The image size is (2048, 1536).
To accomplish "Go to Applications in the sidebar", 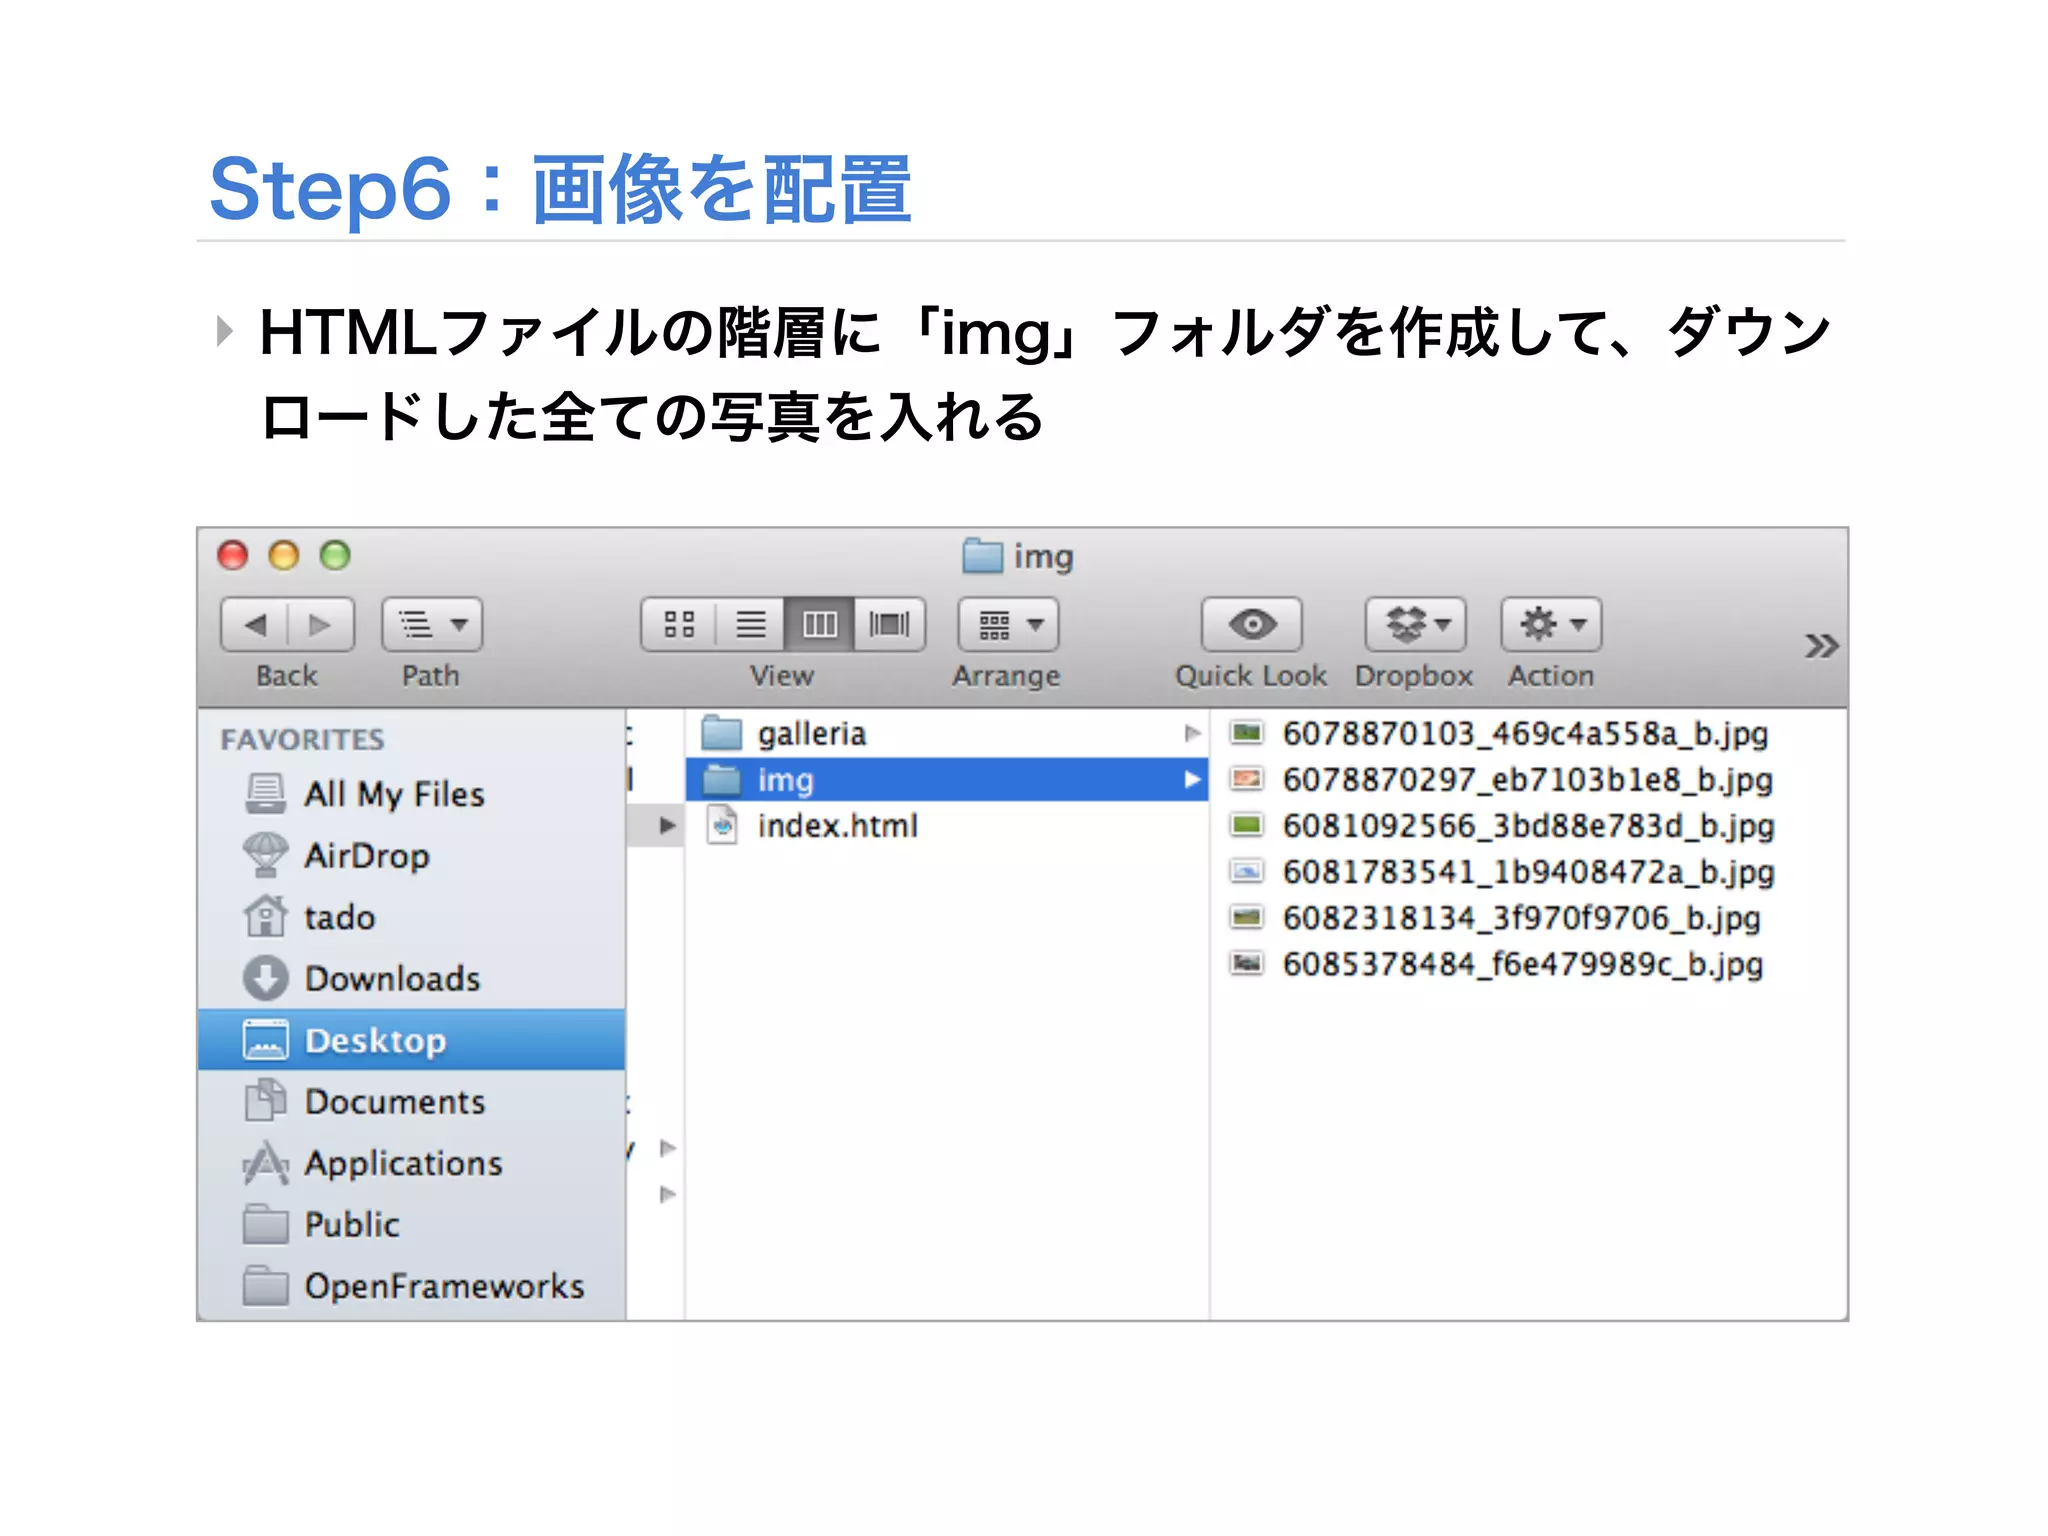I will pos(403,1163).
